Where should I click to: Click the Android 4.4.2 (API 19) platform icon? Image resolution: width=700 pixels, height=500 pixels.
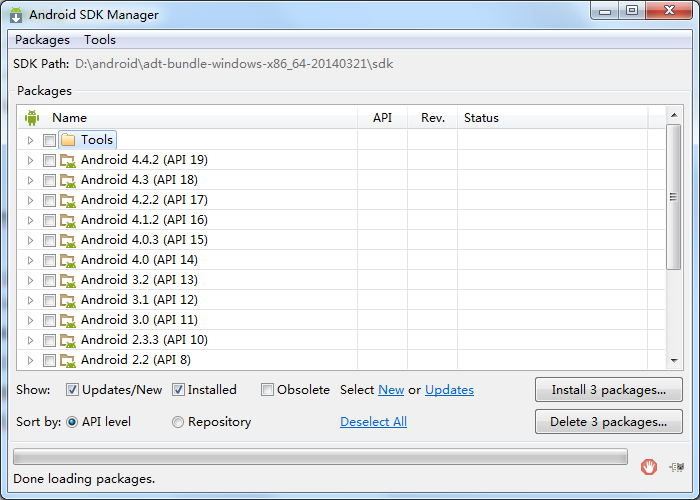tap(68, 160)
